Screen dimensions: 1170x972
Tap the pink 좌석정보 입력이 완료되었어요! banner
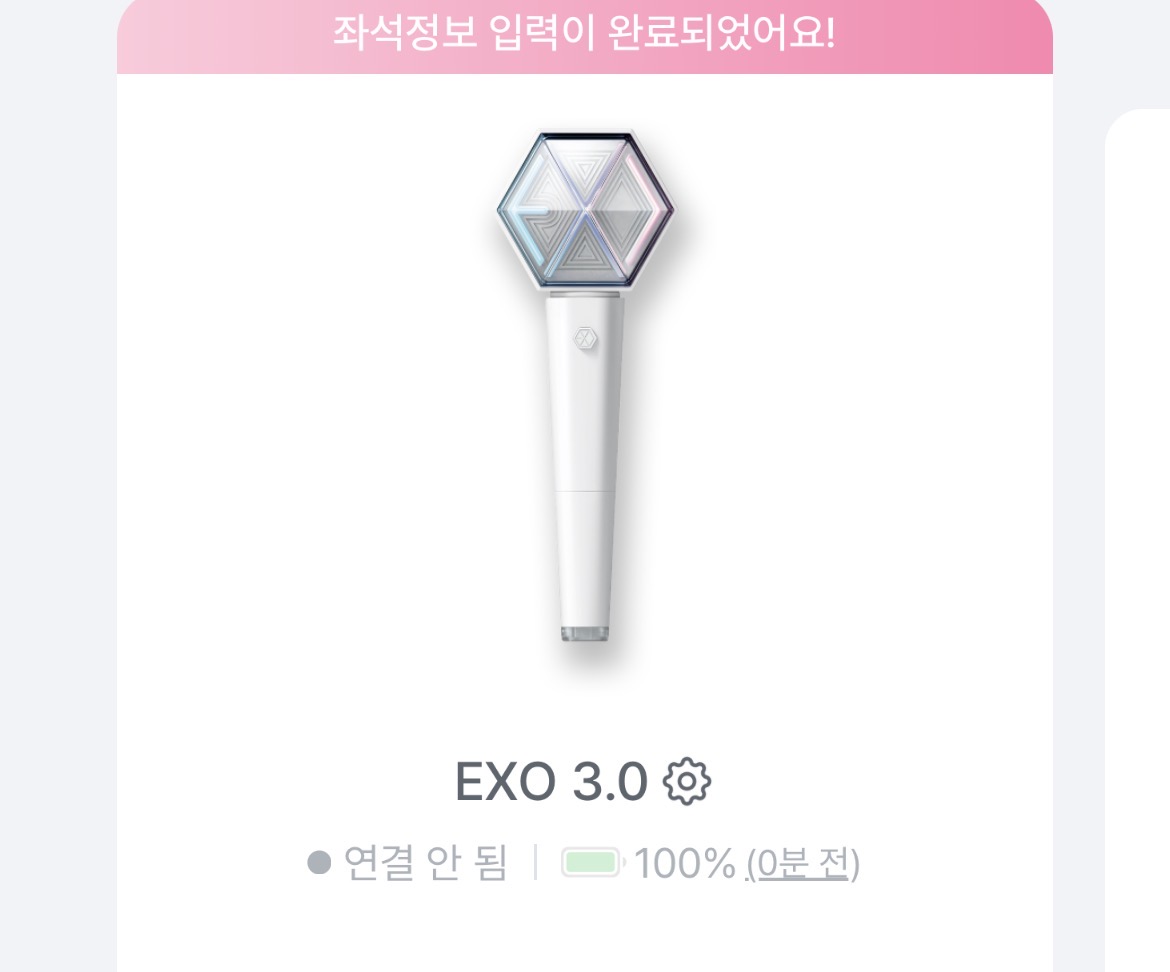point(585,34)
